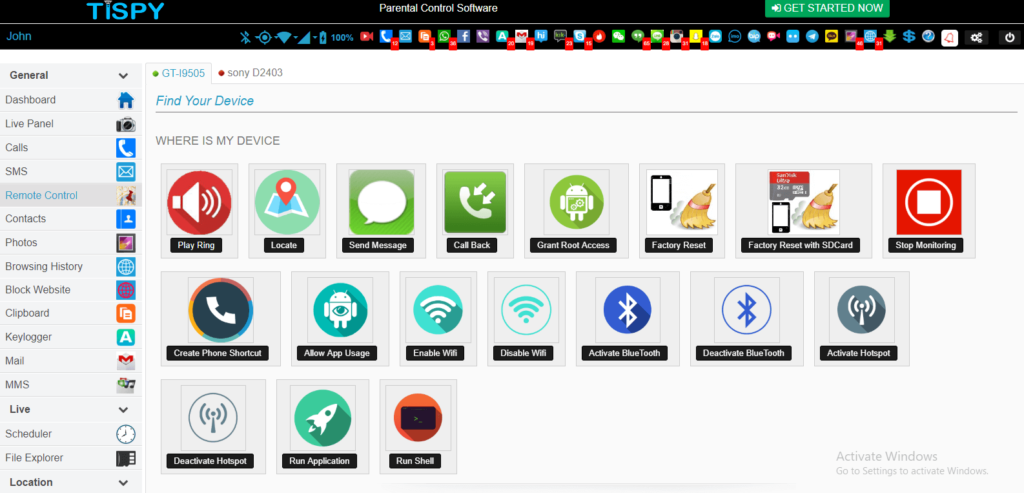Click the imo icon in the top toolbar
This screenshot has height=493, width=1024.
point(735,37)
